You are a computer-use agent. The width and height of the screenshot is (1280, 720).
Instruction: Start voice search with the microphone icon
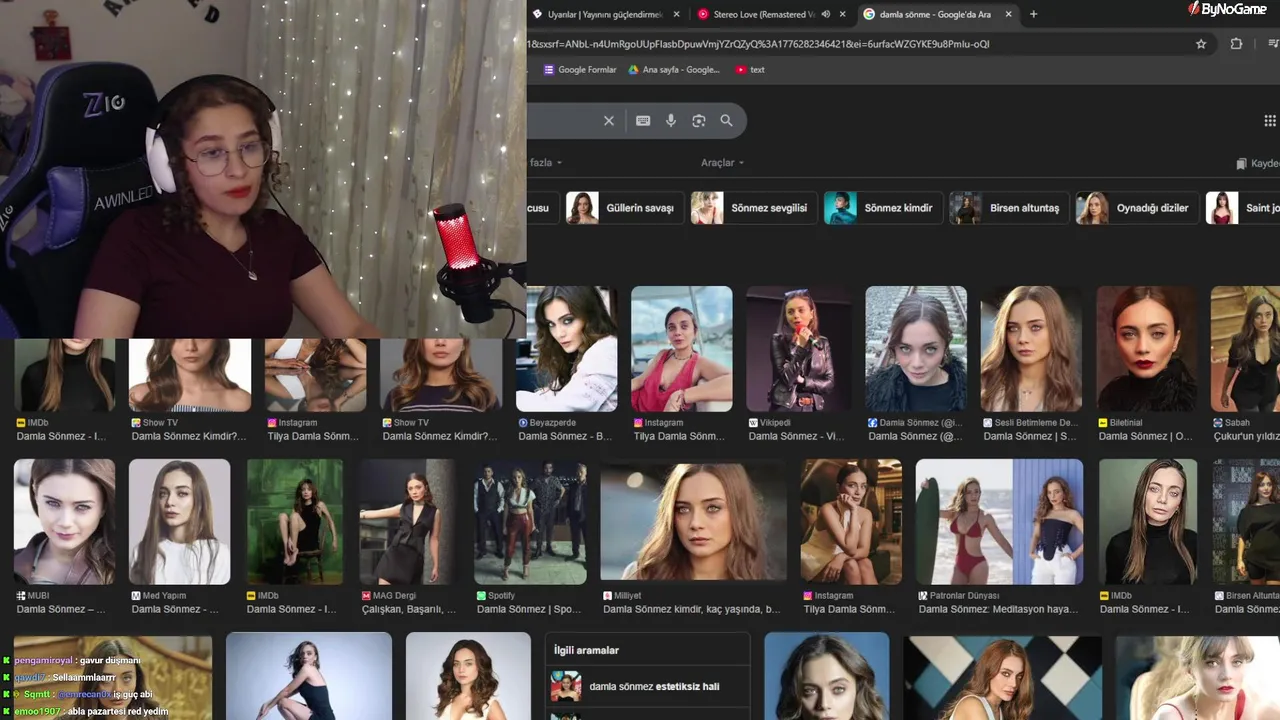(x=671, y=121)
